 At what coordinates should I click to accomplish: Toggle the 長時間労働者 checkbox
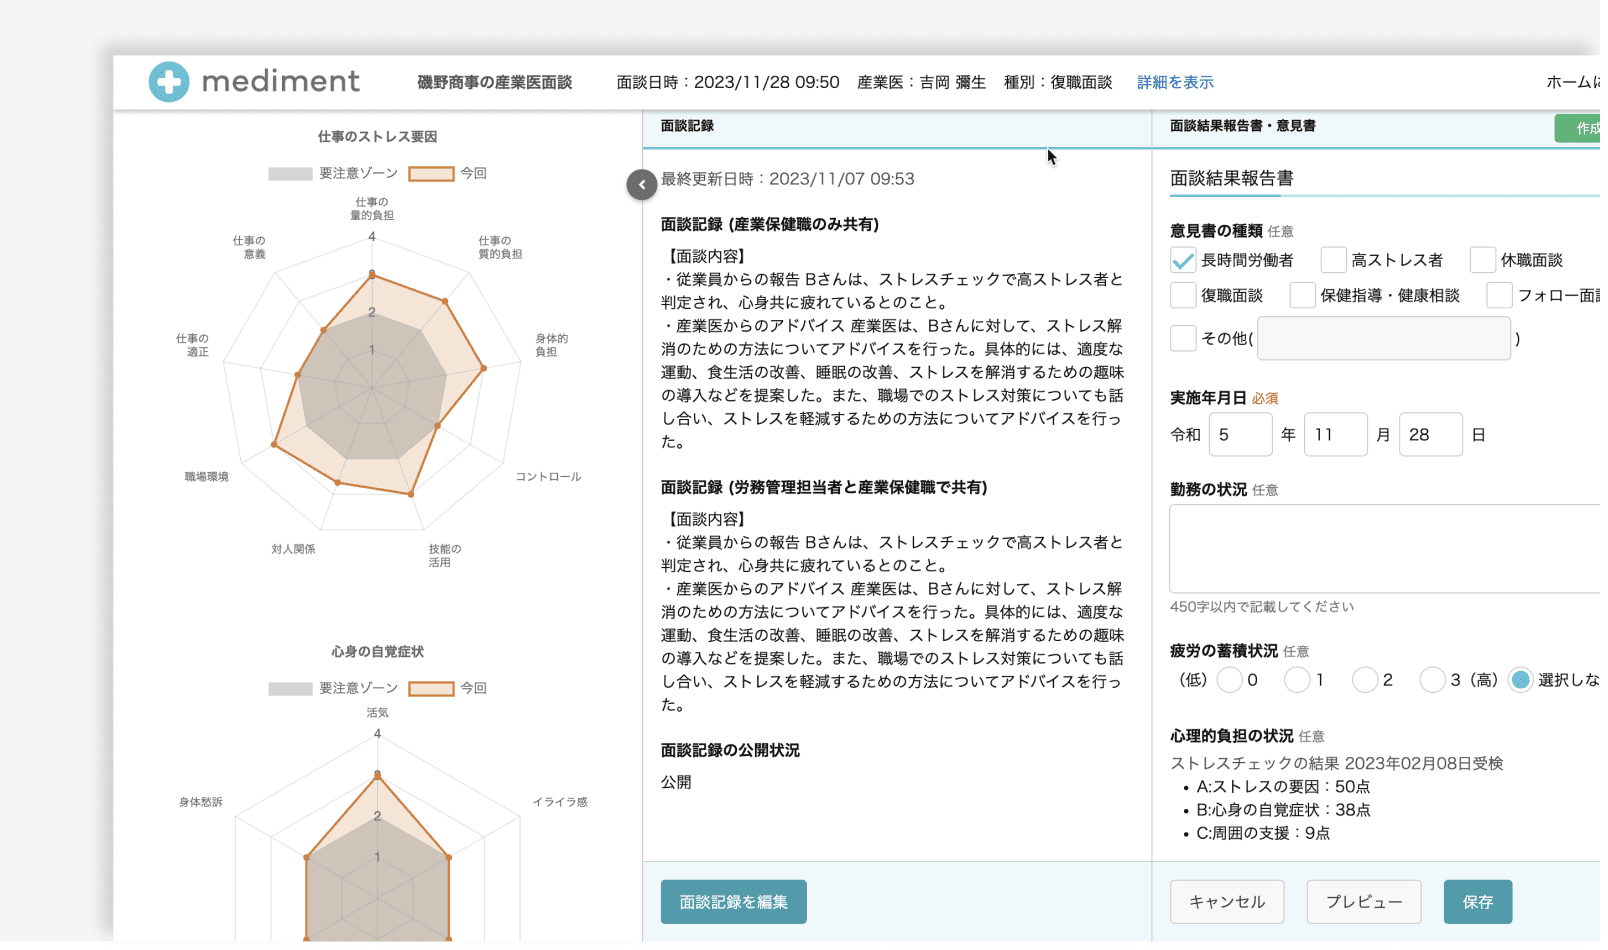(x=1183, y=260)
